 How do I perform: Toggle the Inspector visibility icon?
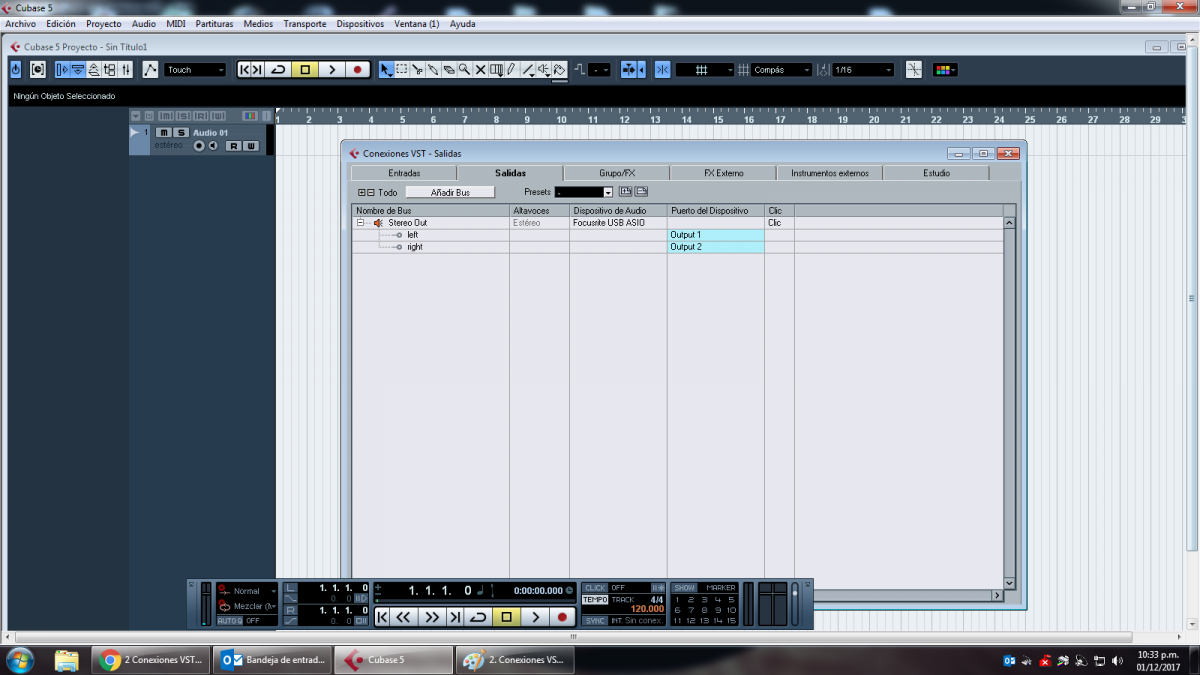(x=64, y=69)
